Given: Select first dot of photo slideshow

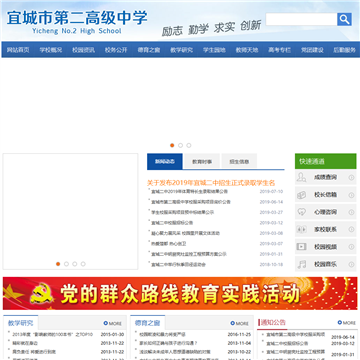Looking at the screenshot, I should (x=58, y=264).
